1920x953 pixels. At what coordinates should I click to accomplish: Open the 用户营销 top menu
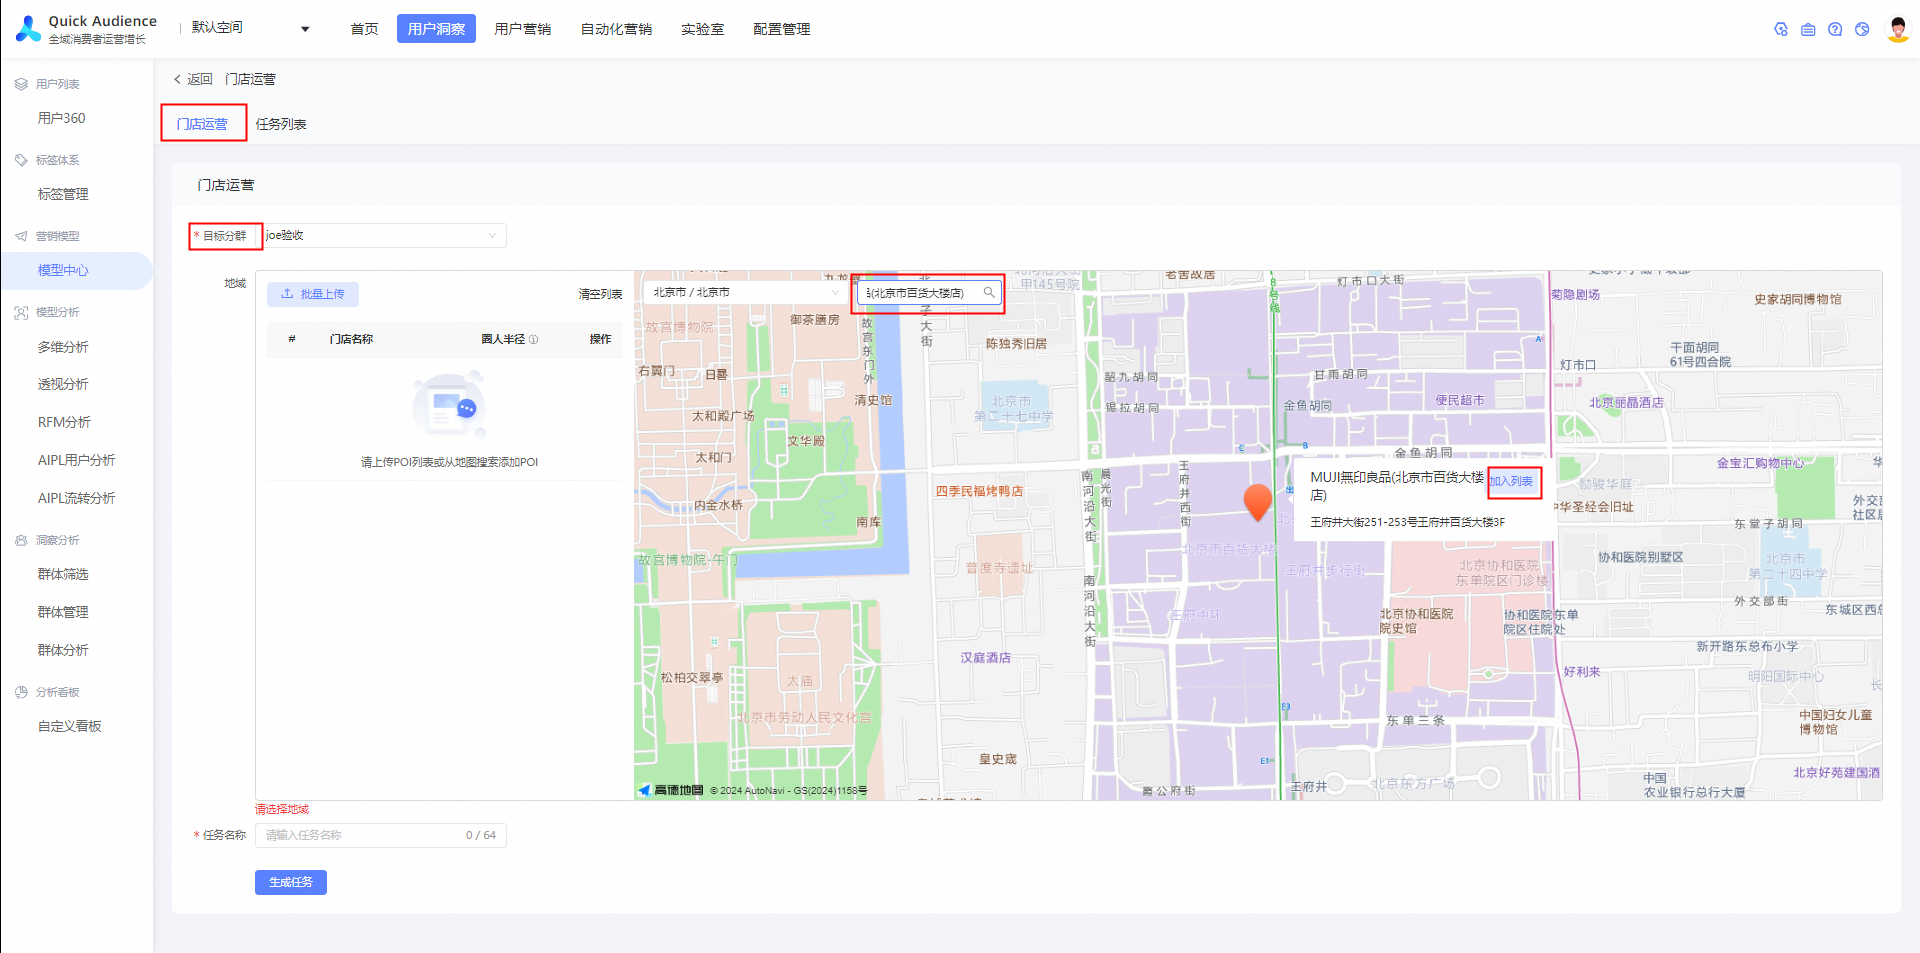522,29
